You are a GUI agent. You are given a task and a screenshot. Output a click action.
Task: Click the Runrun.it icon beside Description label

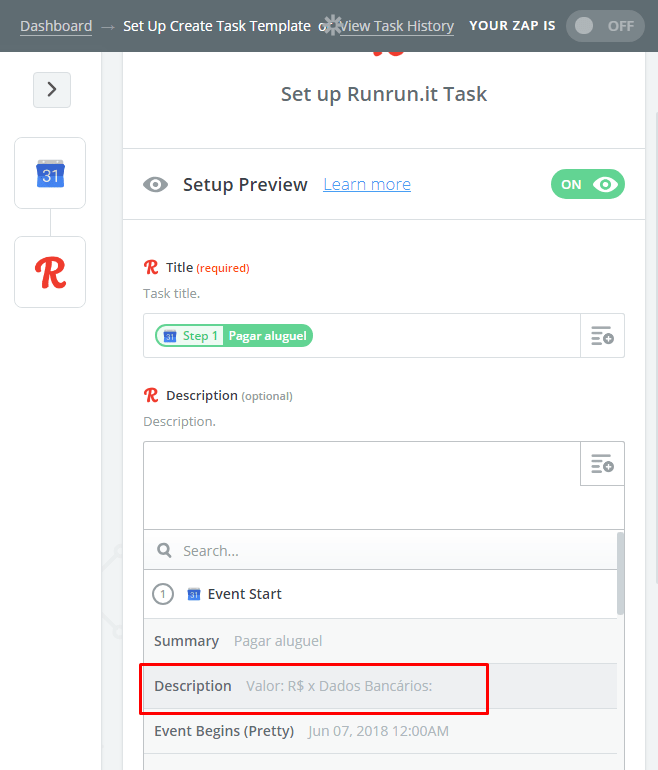point(151,395)
